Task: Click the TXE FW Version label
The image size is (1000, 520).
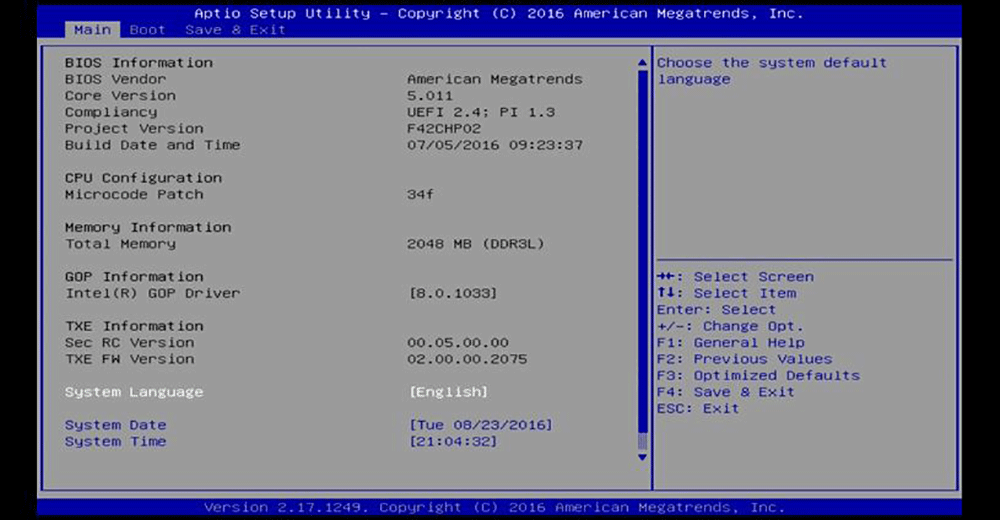Action: (x=129, y=359)
